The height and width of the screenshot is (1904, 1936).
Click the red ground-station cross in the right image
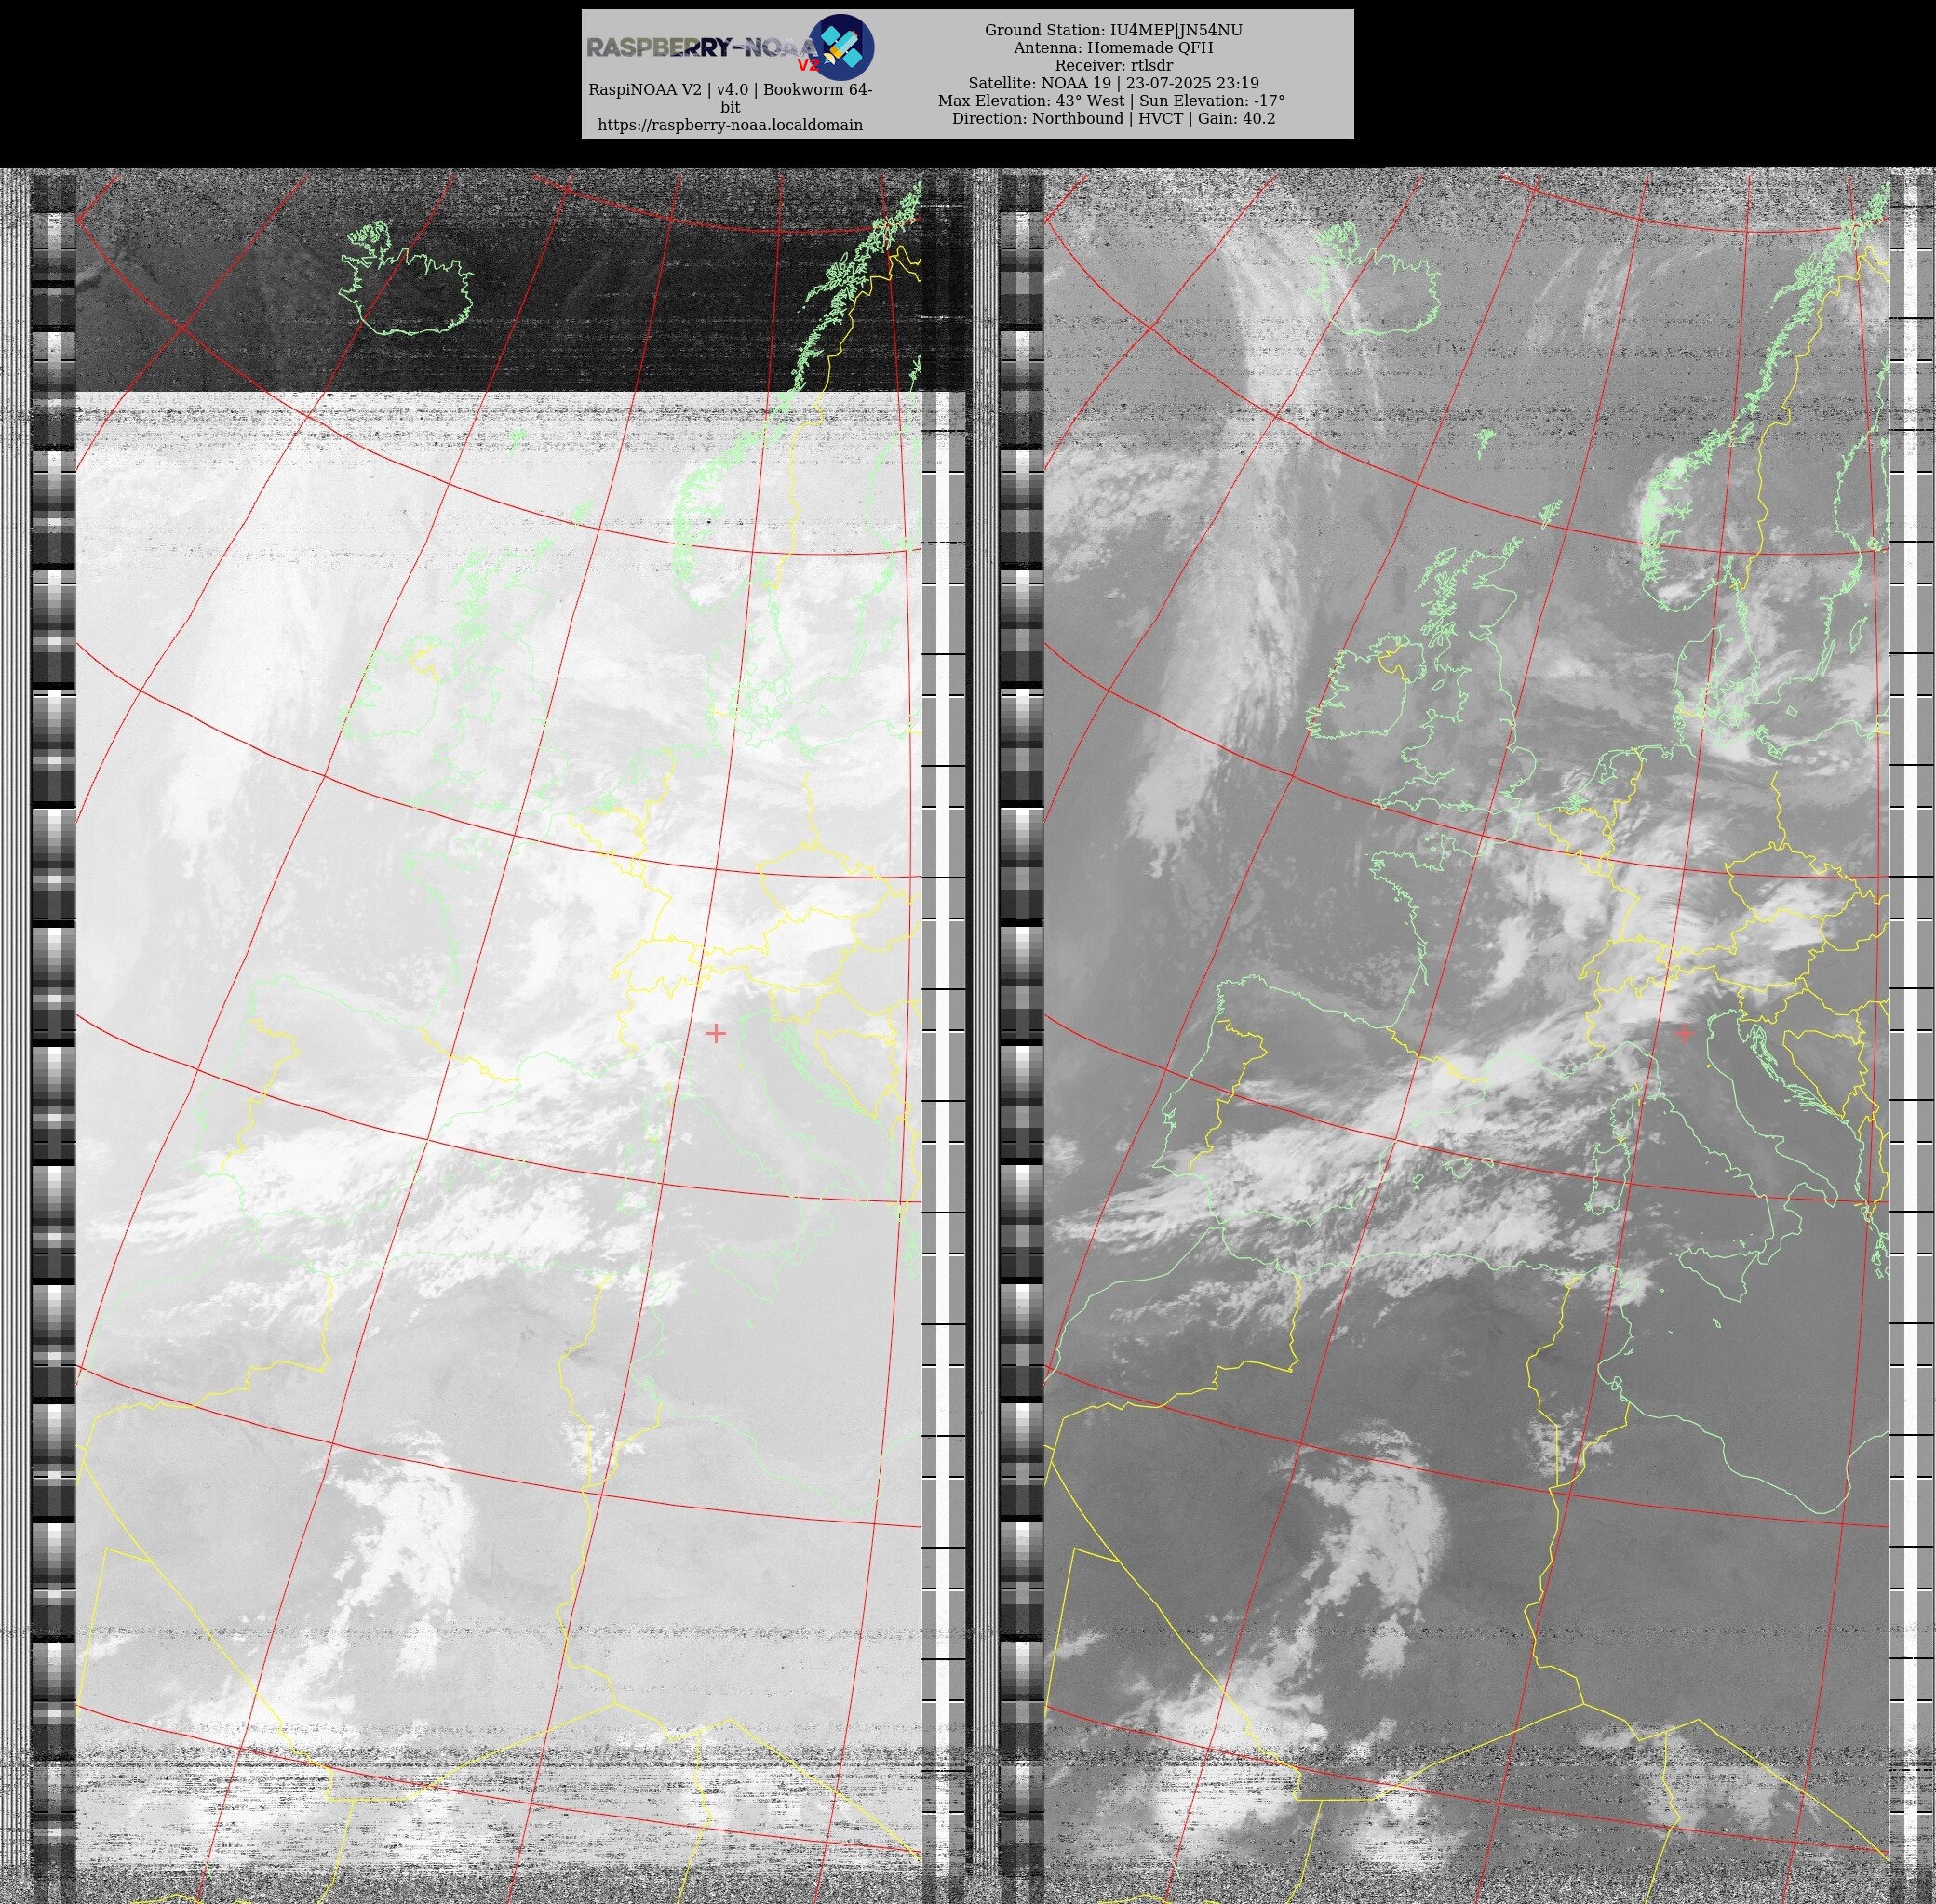1684,1033
